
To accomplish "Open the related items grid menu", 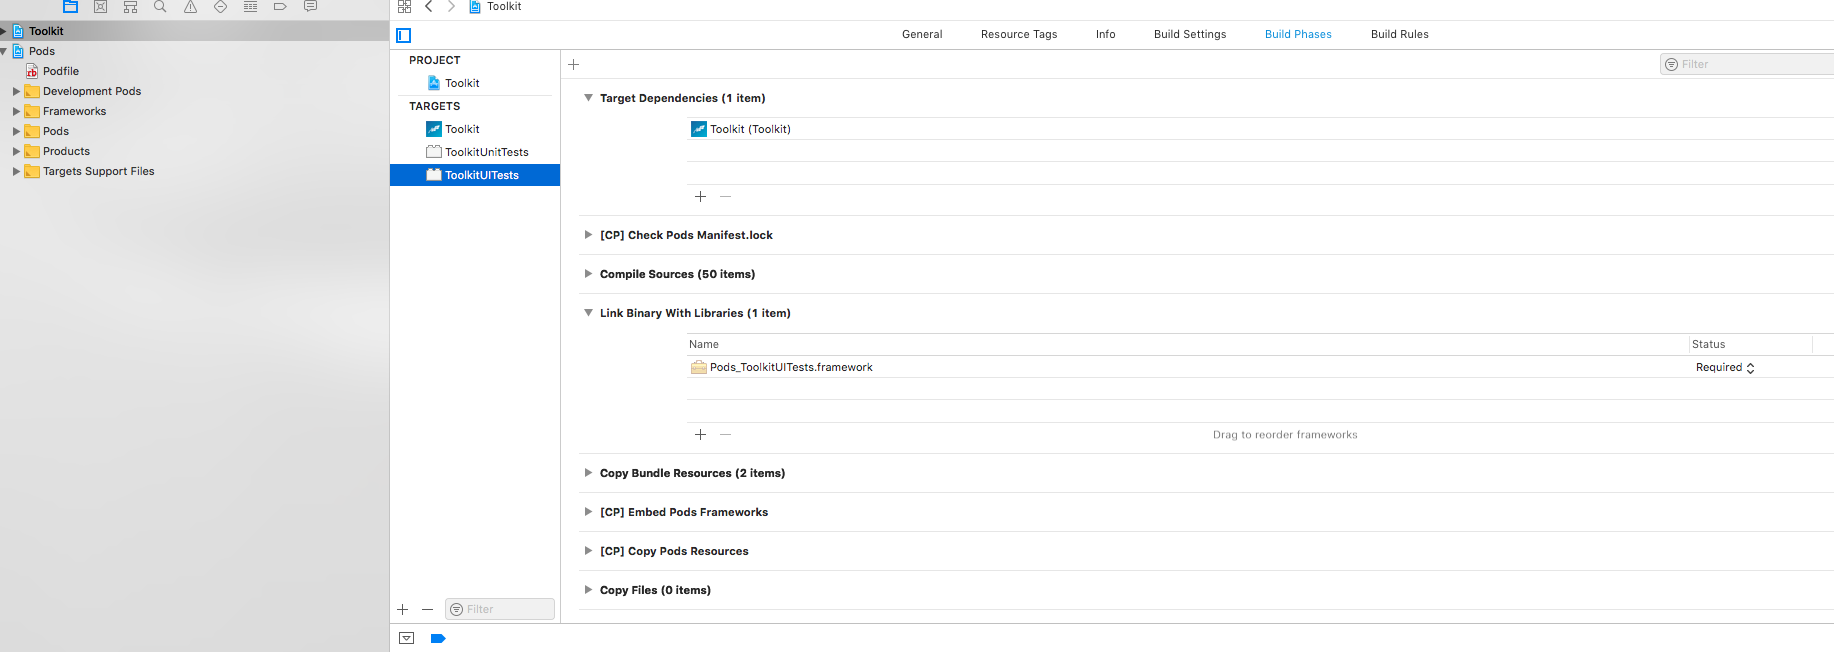I will pos(404,6).
